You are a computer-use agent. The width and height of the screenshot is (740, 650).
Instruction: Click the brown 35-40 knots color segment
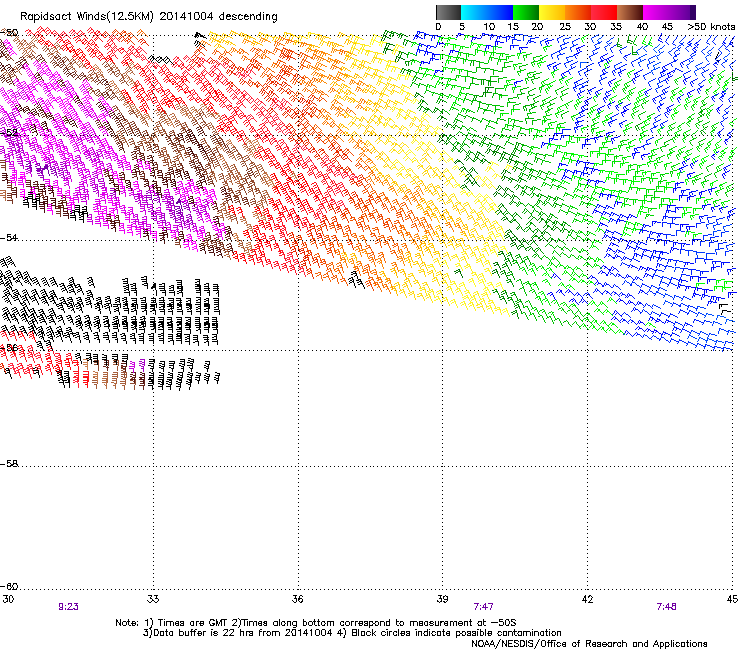pyautogui.click(x=630, y=12)
